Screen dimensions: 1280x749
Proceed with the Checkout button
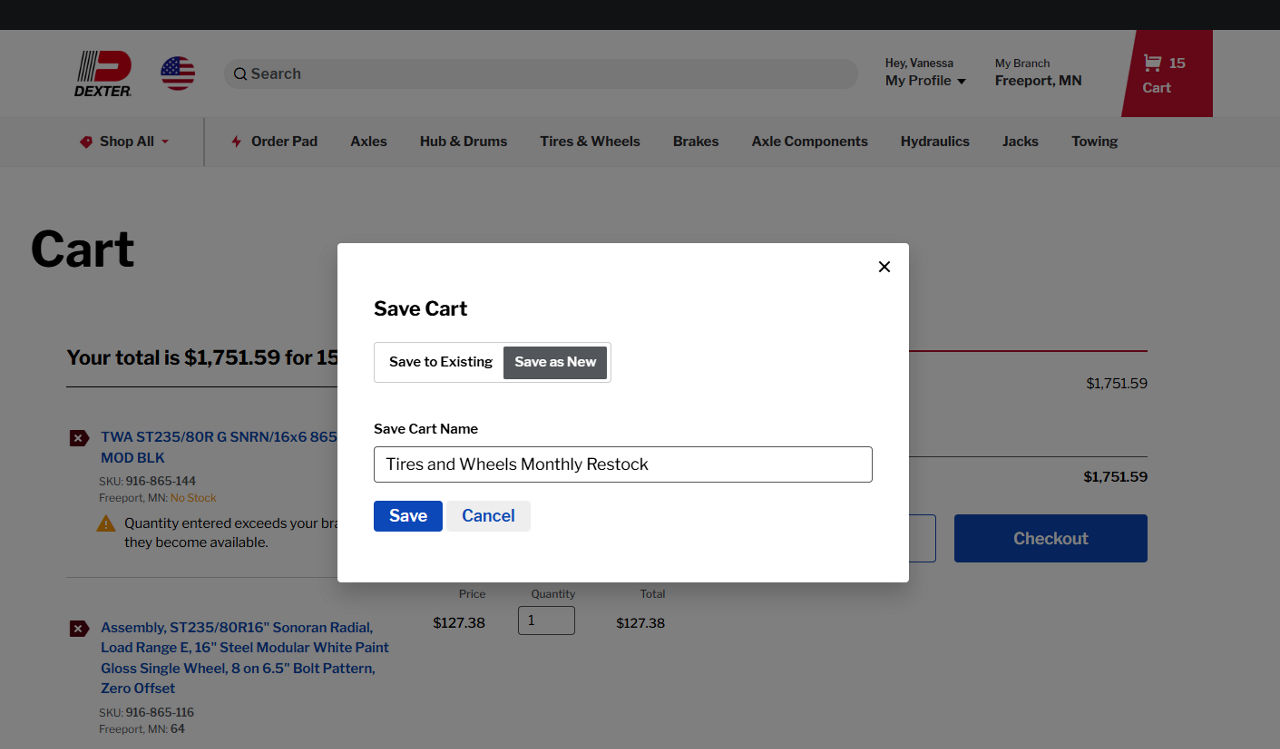click(x=1050, y=538)
